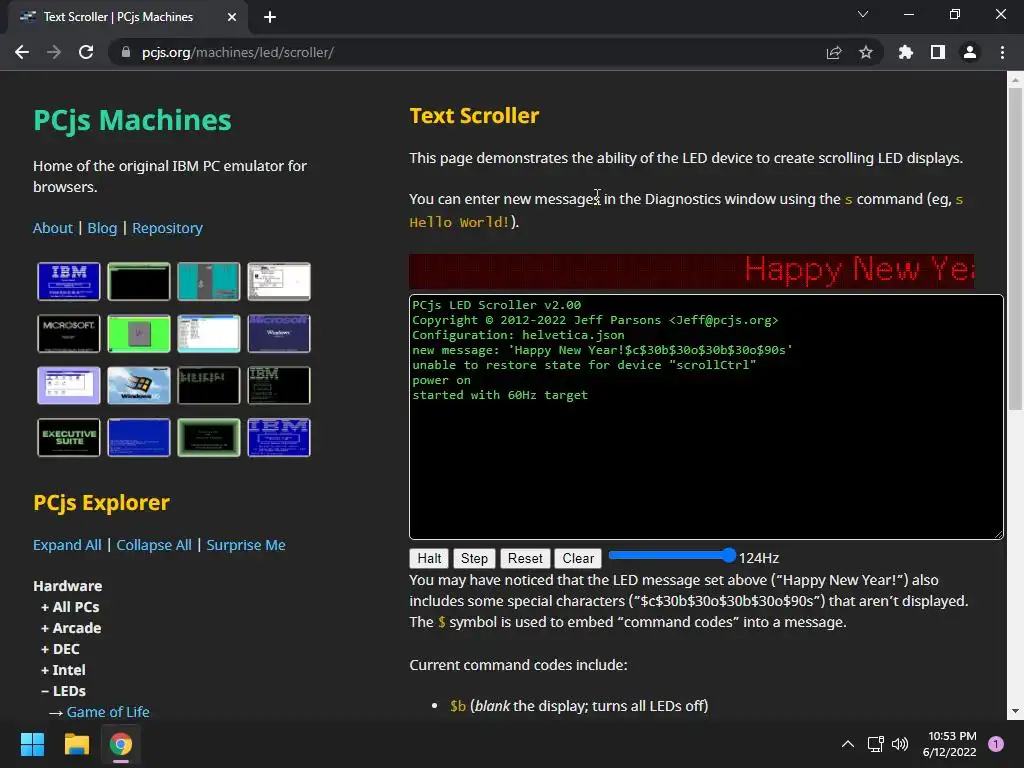Open the tab search chevron
The image size is (1024, 768).
pyautogui.click(x=863, y=14)
